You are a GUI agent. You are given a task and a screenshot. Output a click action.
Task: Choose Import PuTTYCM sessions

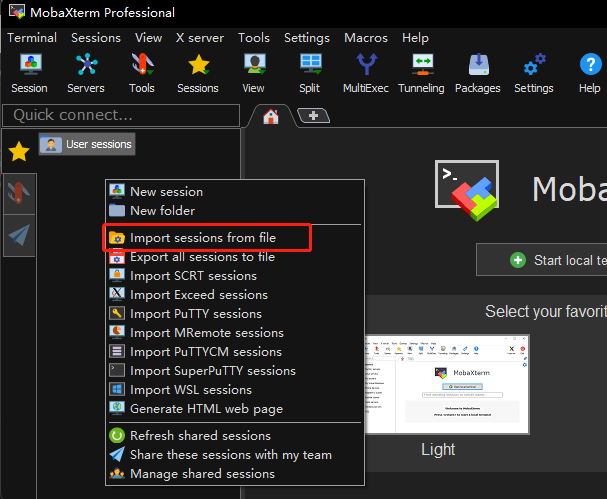[x=235, y=352]
